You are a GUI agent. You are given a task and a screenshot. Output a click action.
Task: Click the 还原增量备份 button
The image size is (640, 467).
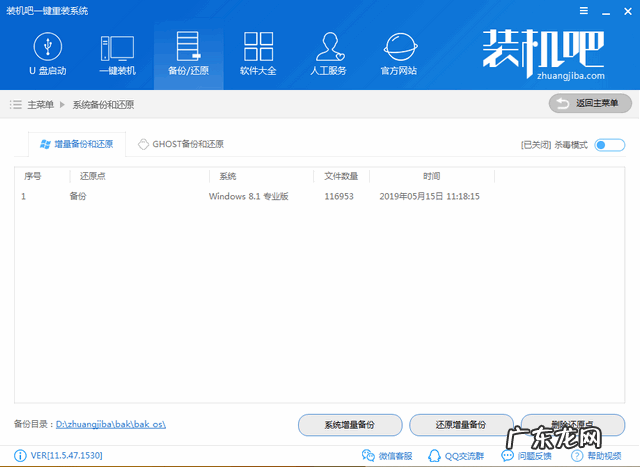pyautogui.click(x=461, y=425)
